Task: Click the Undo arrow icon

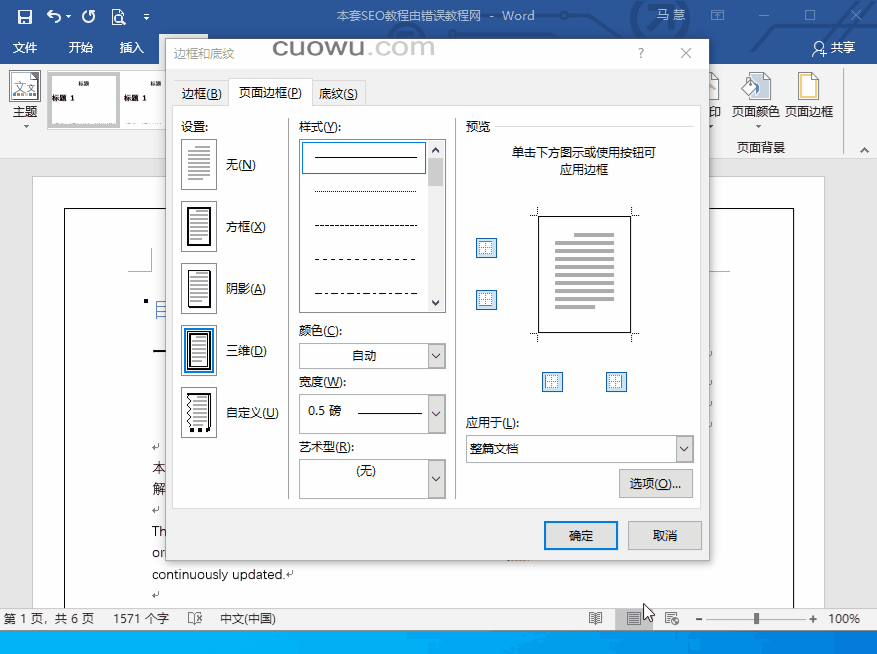Action: pos(54,16)
